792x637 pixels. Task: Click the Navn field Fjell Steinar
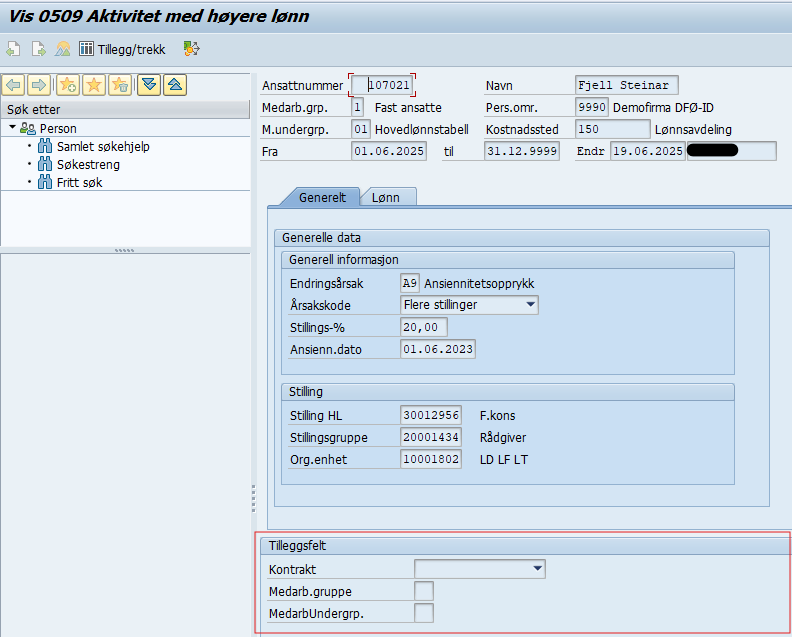coord(626,85)
